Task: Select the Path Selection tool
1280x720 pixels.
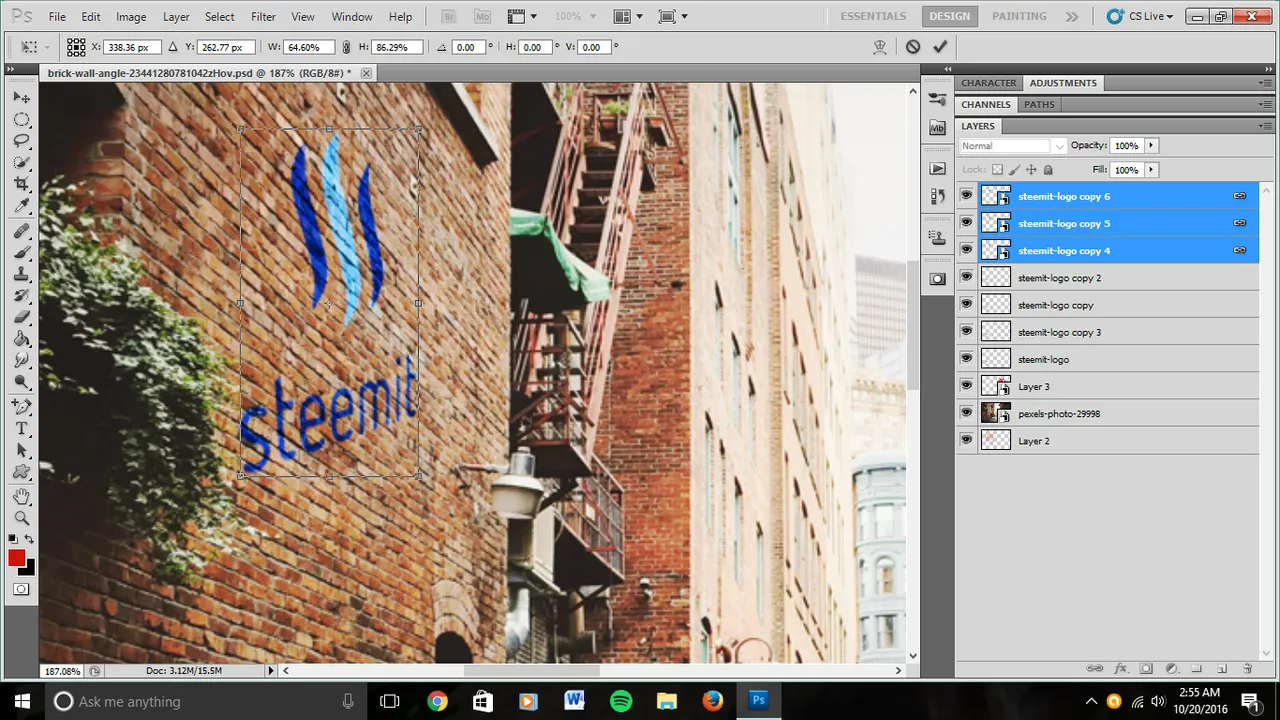Action: click(x=21, y=451)
